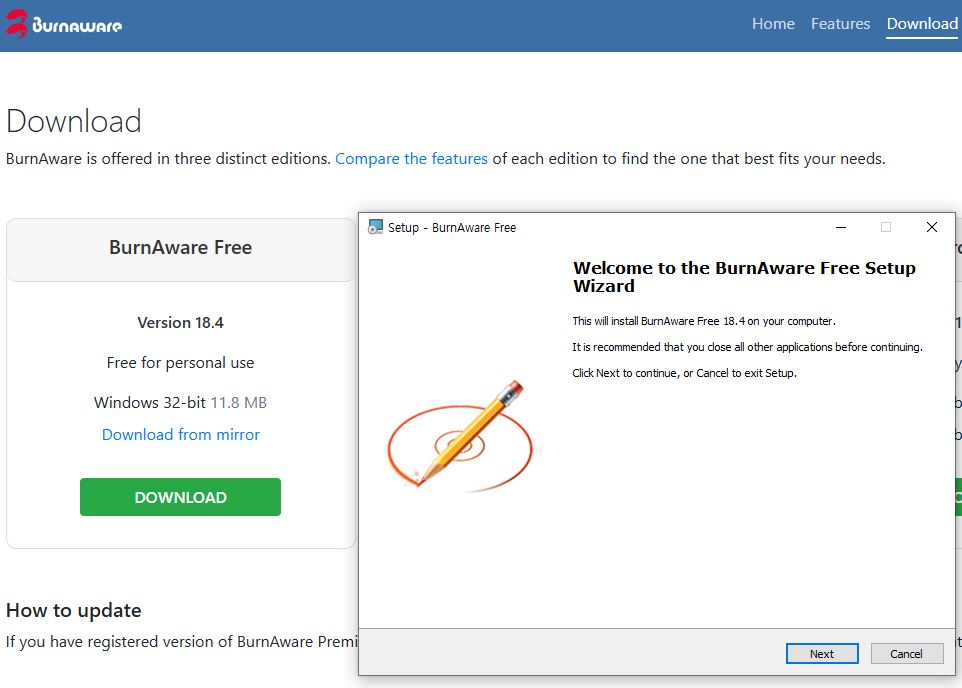Click the 'BurnAware Free' card heading

pyautogui.click(x=180, y=247)
